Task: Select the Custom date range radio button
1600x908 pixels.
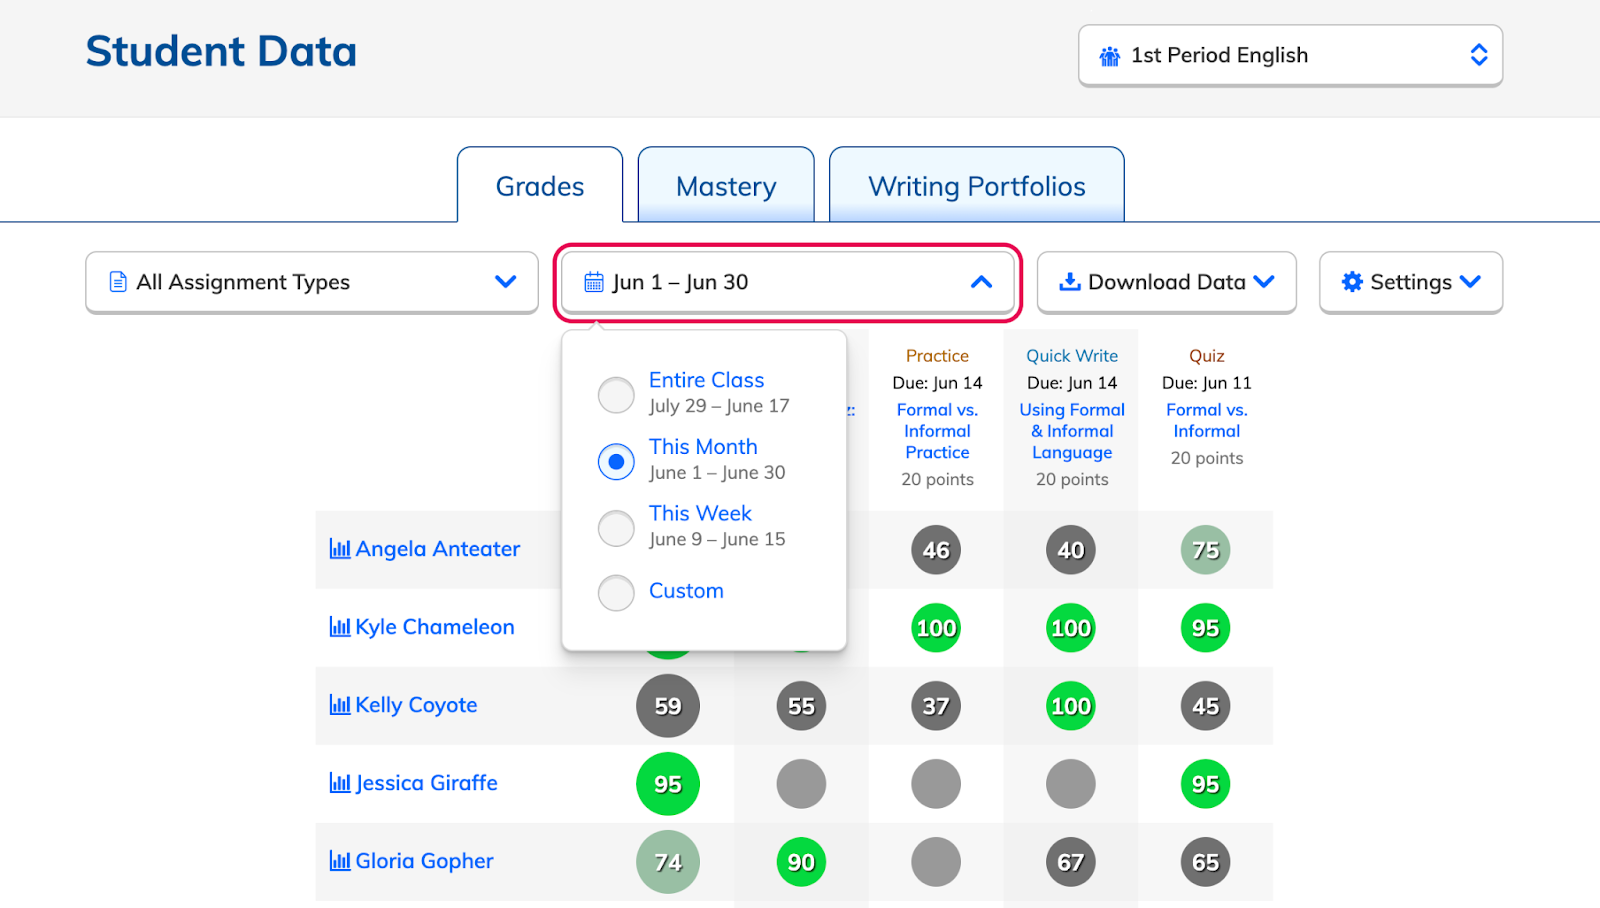Action: [616, 593]
